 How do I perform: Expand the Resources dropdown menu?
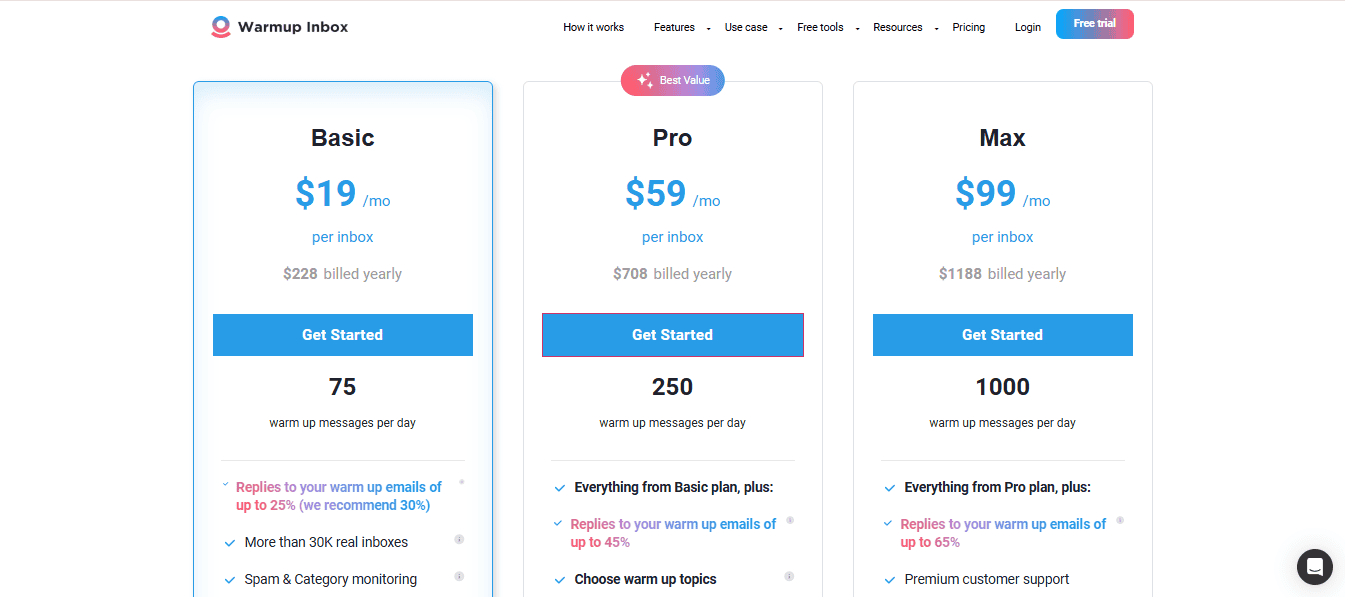tap(905, 27)
